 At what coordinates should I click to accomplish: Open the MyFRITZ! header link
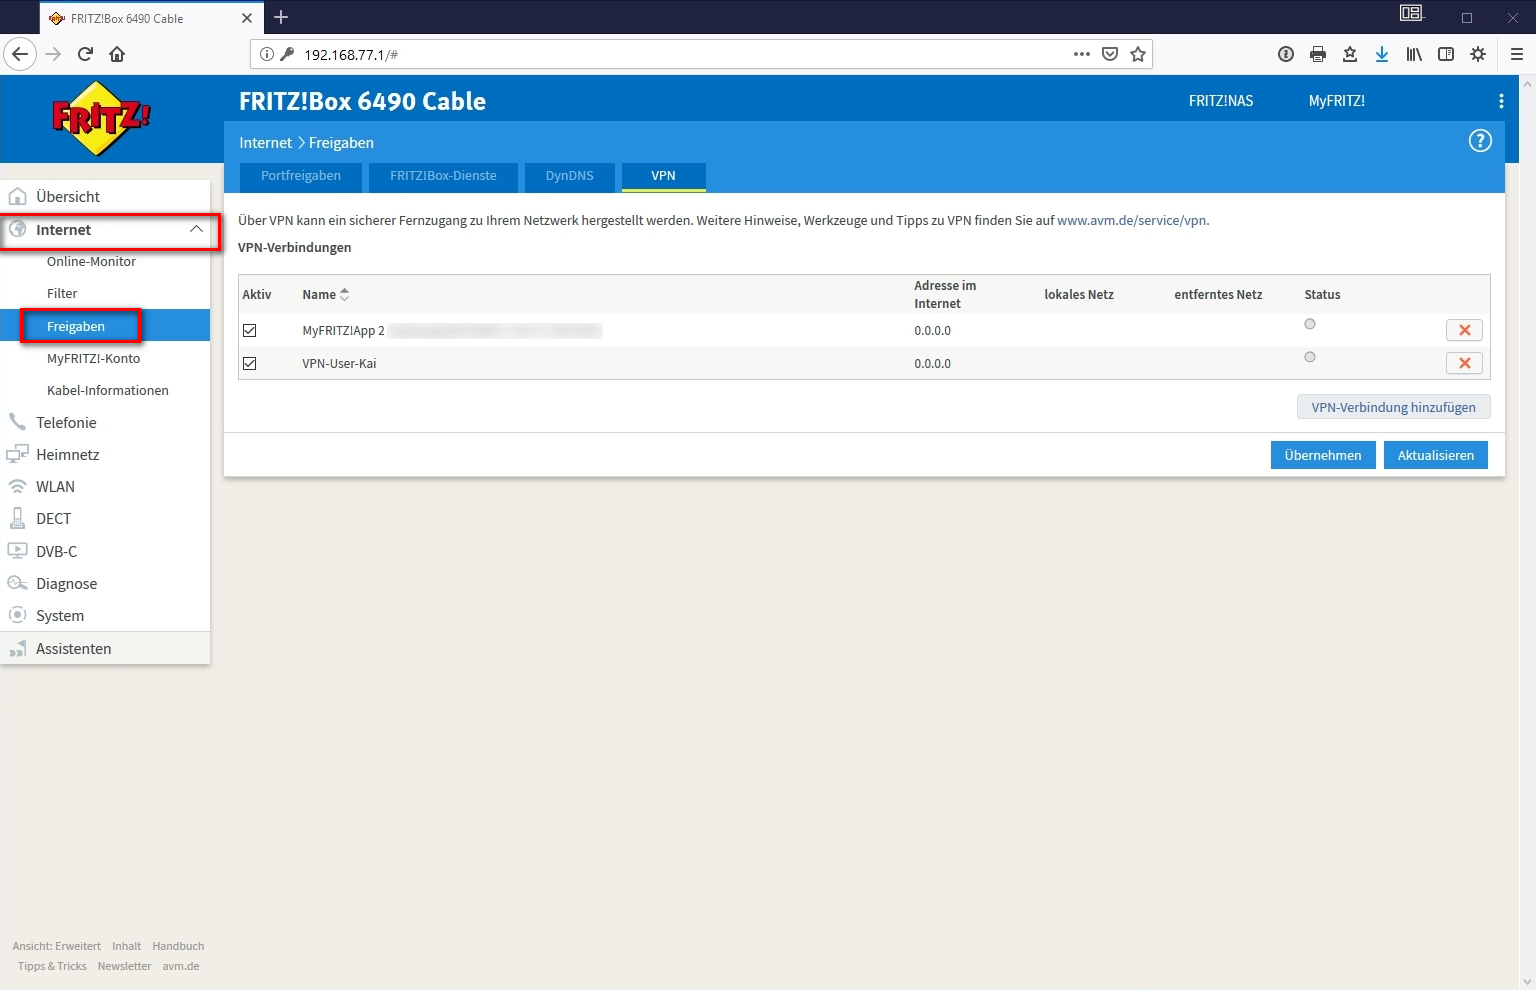click(x=1336, y=101)
